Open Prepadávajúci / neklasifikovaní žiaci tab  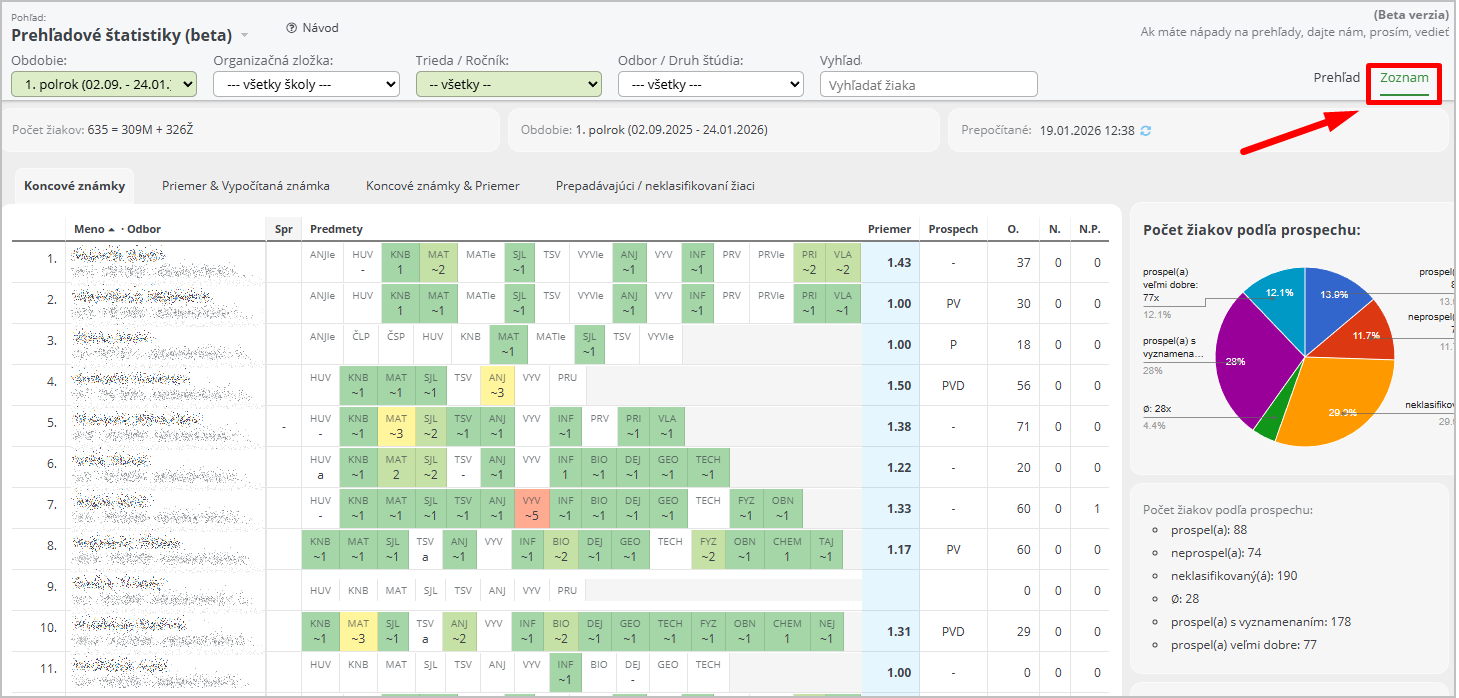[655, 186]
